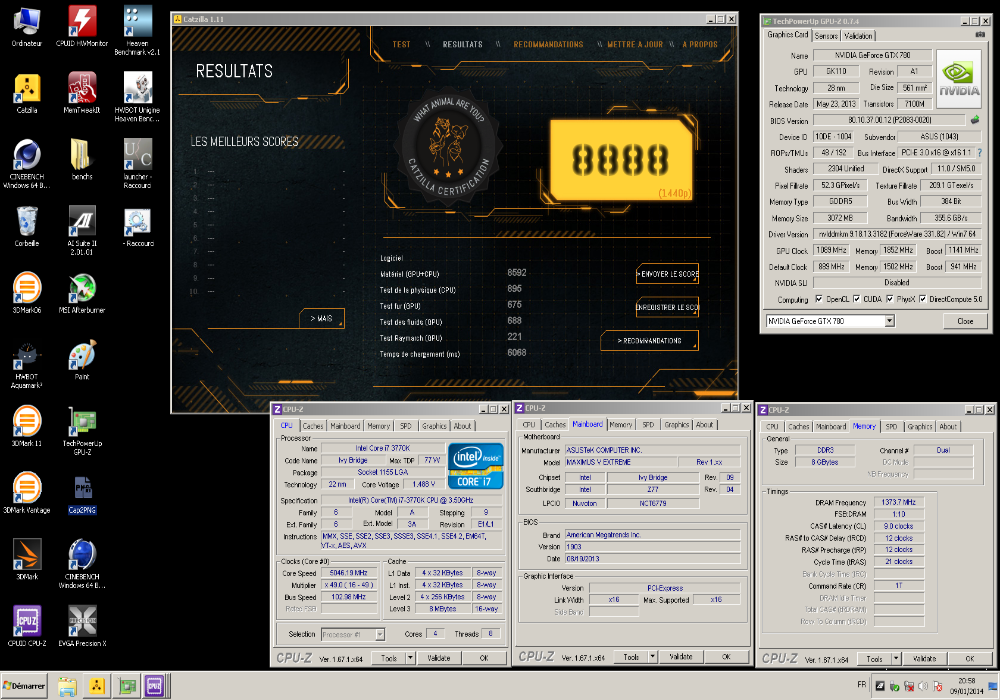The image size is (1000, 700).
Task: Expand Tools dropdown arrow in CPU-Z CPU window
Action: click(410, 657)
